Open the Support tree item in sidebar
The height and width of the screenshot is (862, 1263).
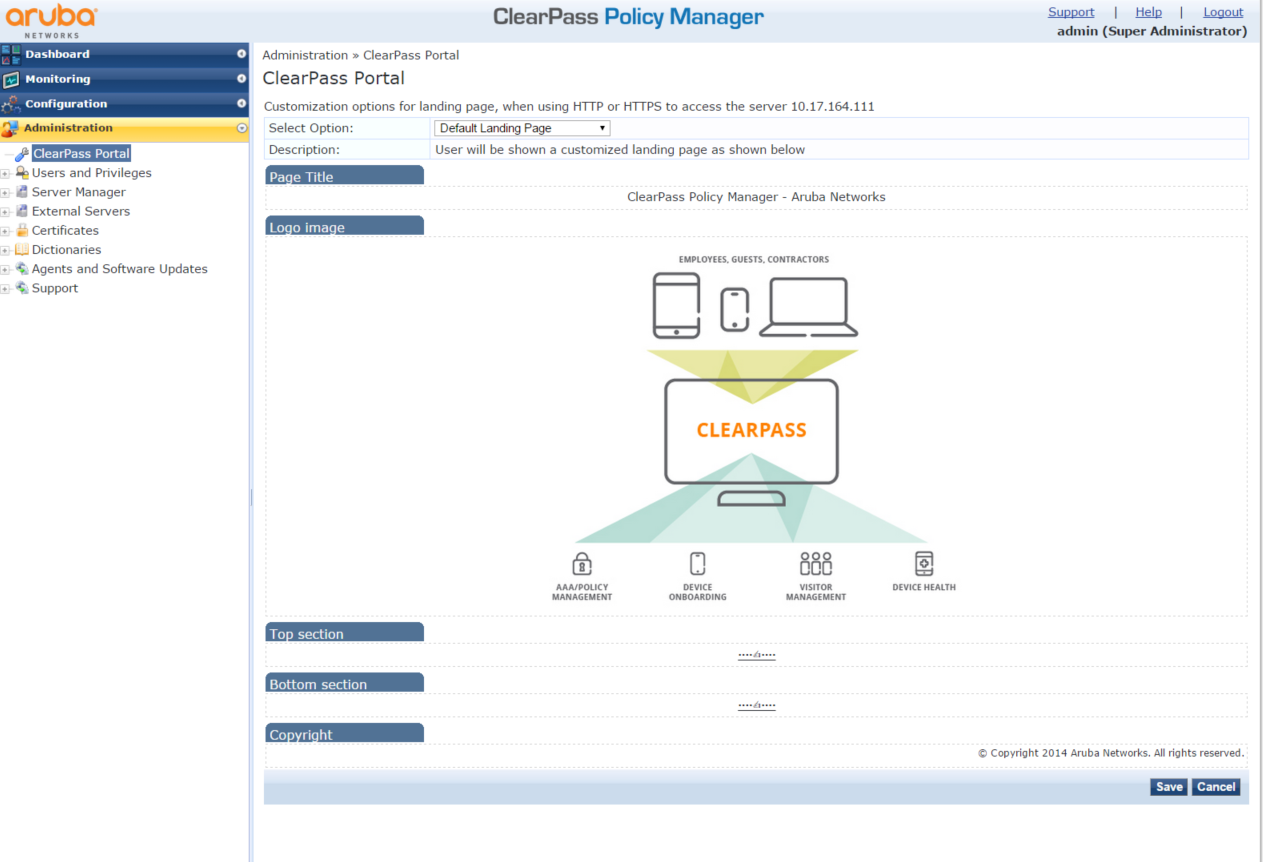coord(55,288)
